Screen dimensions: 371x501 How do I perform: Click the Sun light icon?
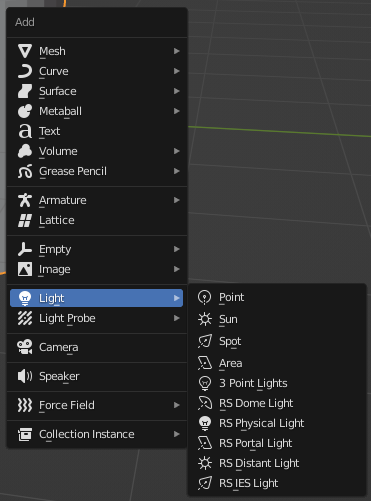coord(205,319)
